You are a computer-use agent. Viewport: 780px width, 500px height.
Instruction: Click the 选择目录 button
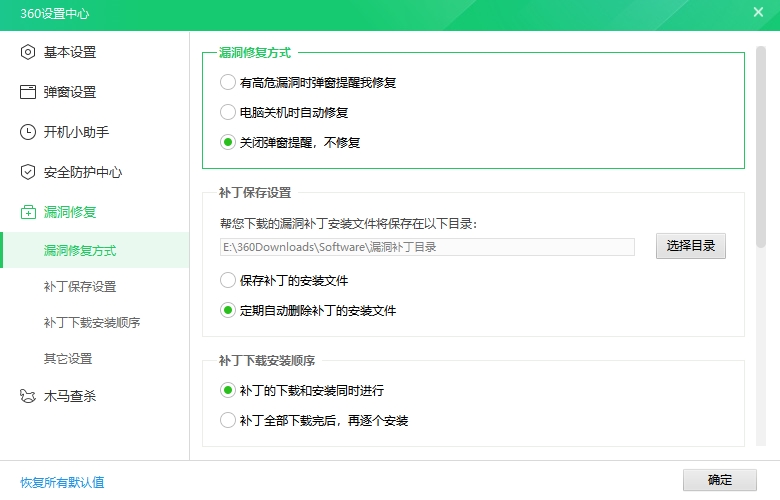click(x=690, y=246)
